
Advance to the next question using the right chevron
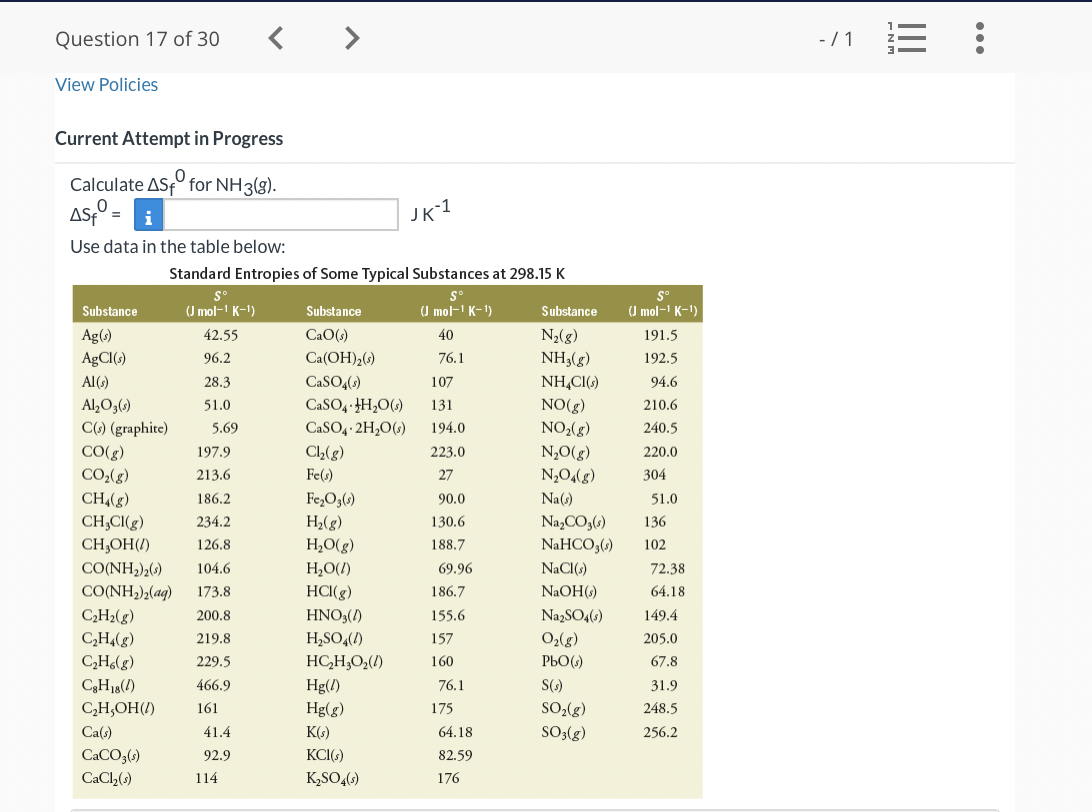[x=351, y=37]
